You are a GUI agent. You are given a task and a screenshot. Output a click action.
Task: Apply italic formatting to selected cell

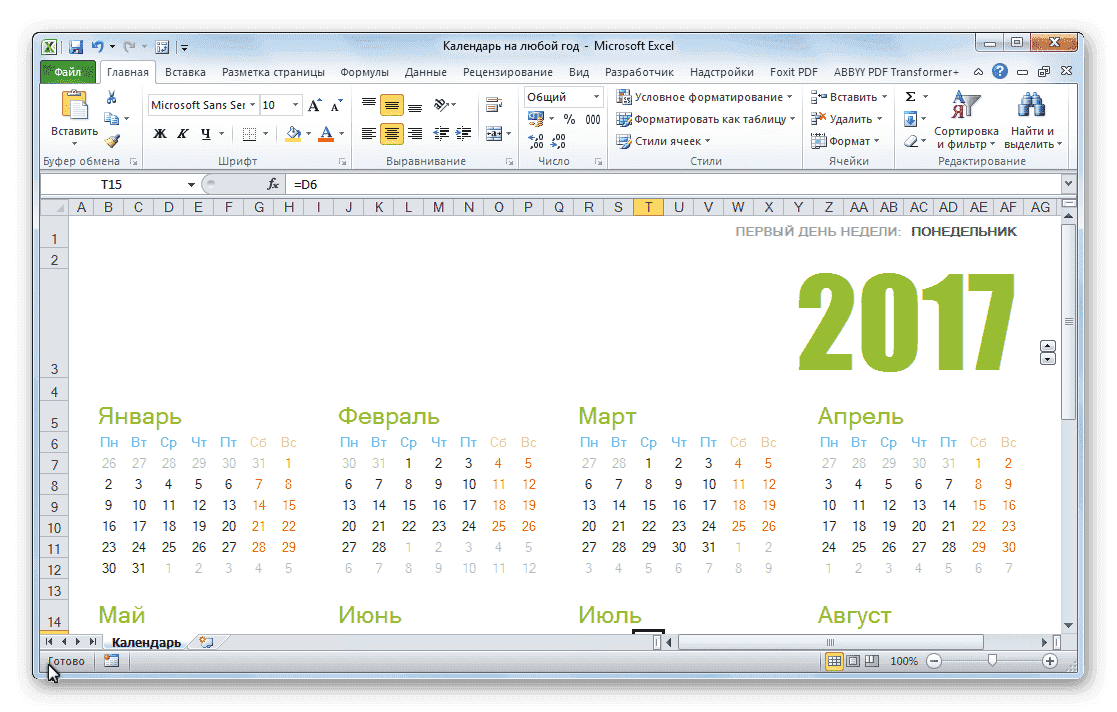point(183,133)
